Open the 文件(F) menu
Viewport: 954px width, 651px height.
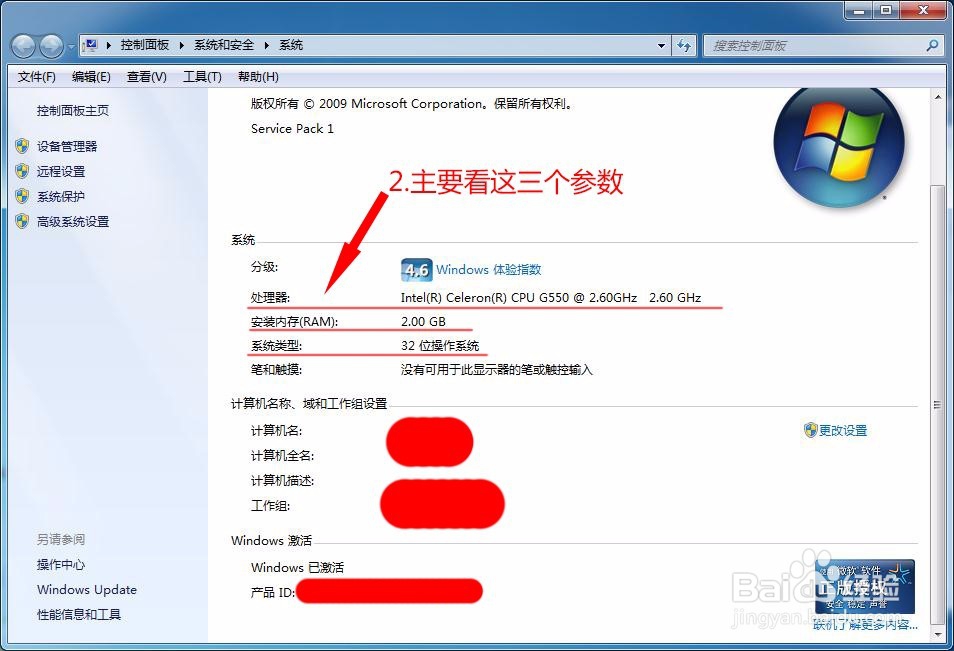[37, 77]
